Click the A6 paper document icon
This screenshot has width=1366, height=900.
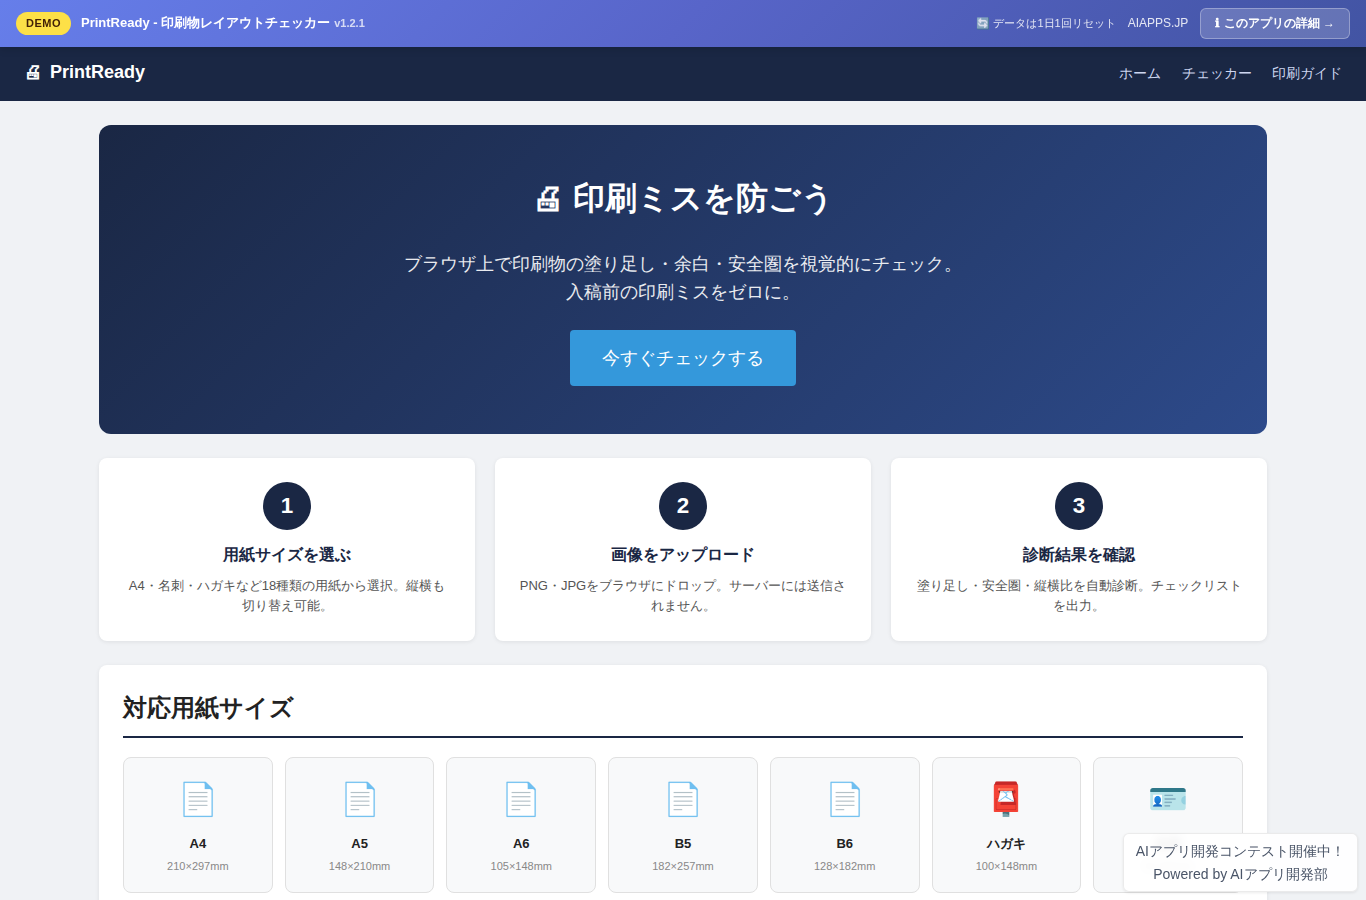click(x=521, y=799)
